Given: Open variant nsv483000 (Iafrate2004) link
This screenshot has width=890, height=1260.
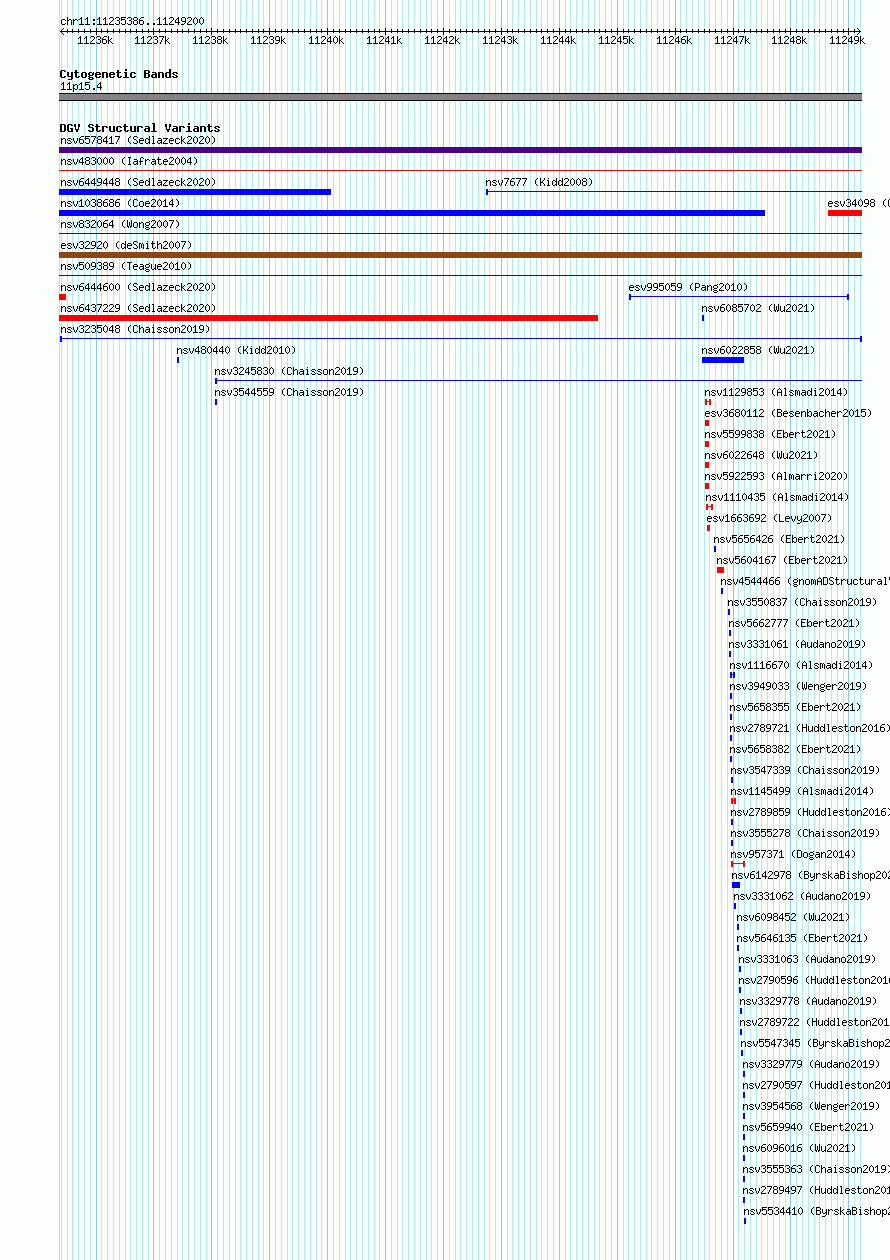Looking at the screenshot, I should coord(129,161).
